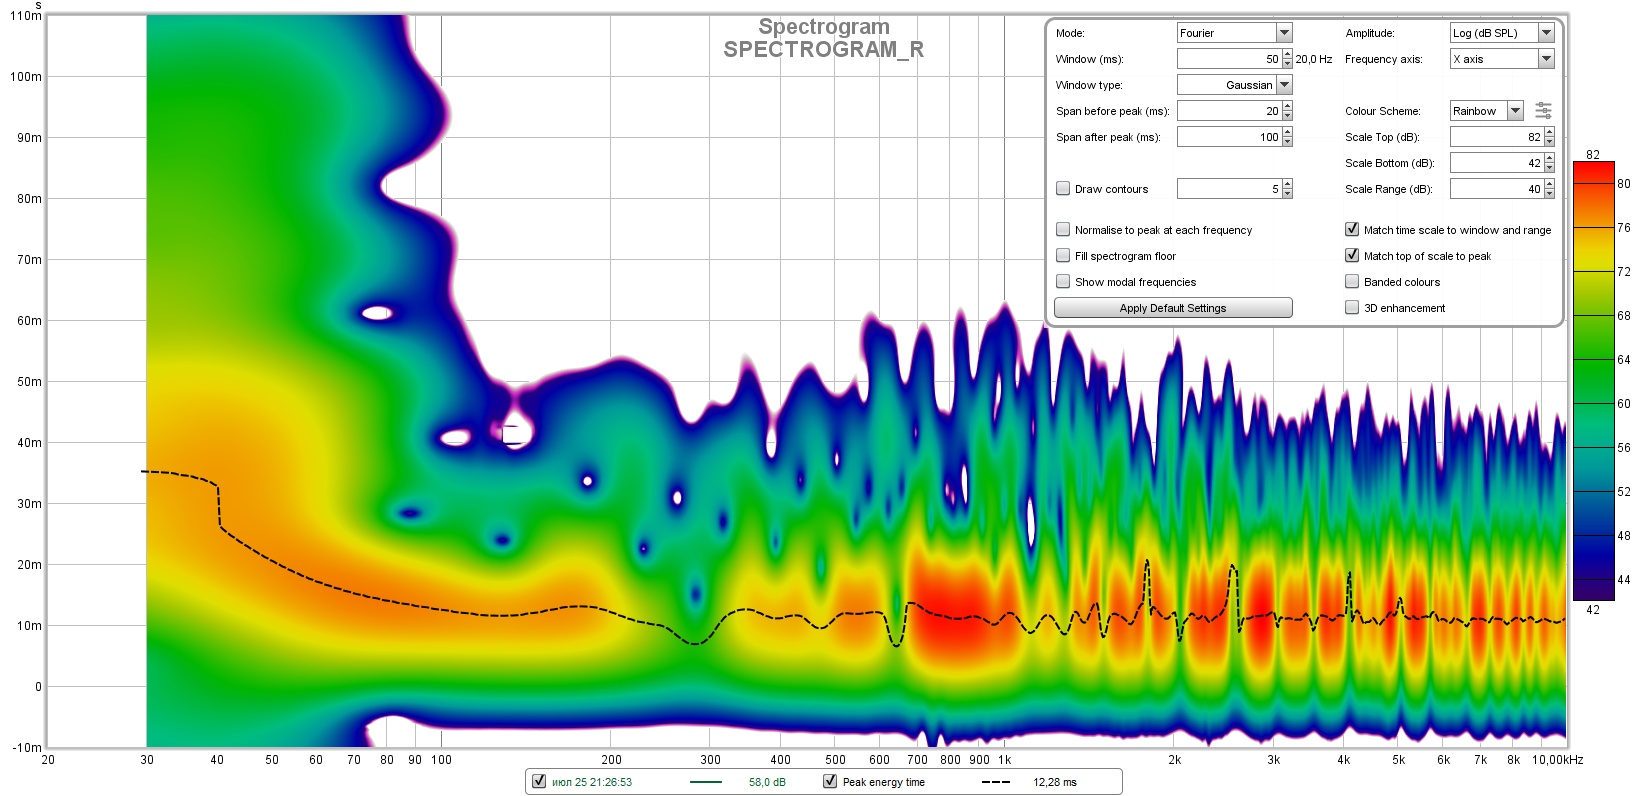Increase the Draw contours stepper value
Viewport: 1649px width, 796px height.
(x=1287, y=184)
